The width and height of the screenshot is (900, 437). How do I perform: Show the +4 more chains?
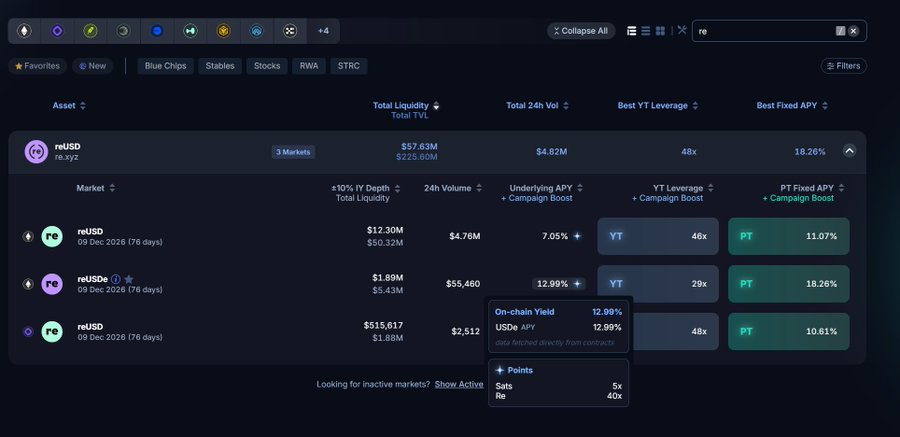pyautogui.click(x=323, y=31)
